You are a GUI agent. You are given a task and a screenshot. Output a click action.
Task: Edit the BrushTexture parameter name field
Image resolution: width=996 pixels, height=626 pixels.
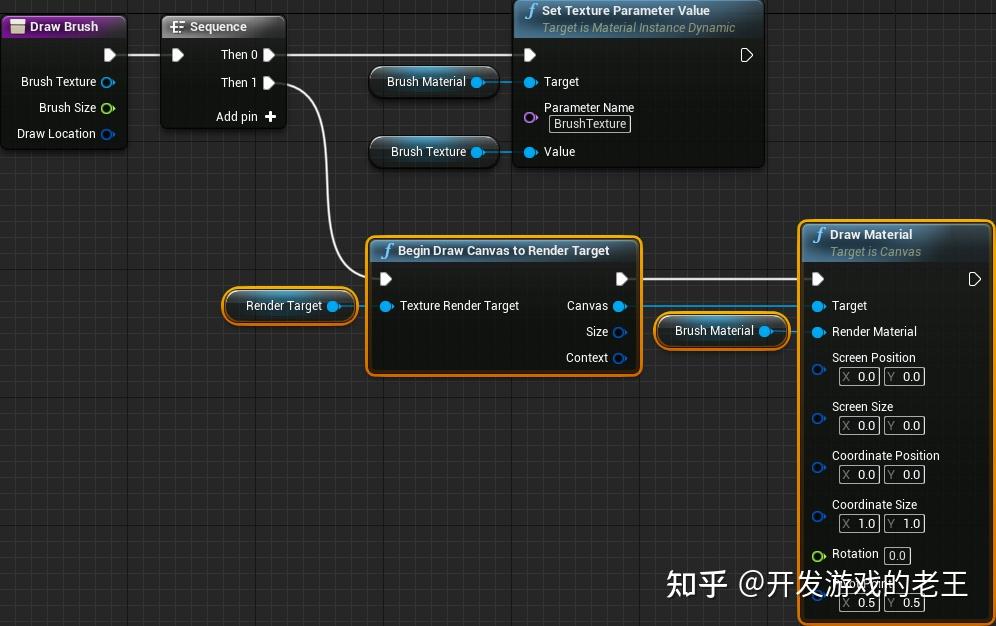coord(590,124)
